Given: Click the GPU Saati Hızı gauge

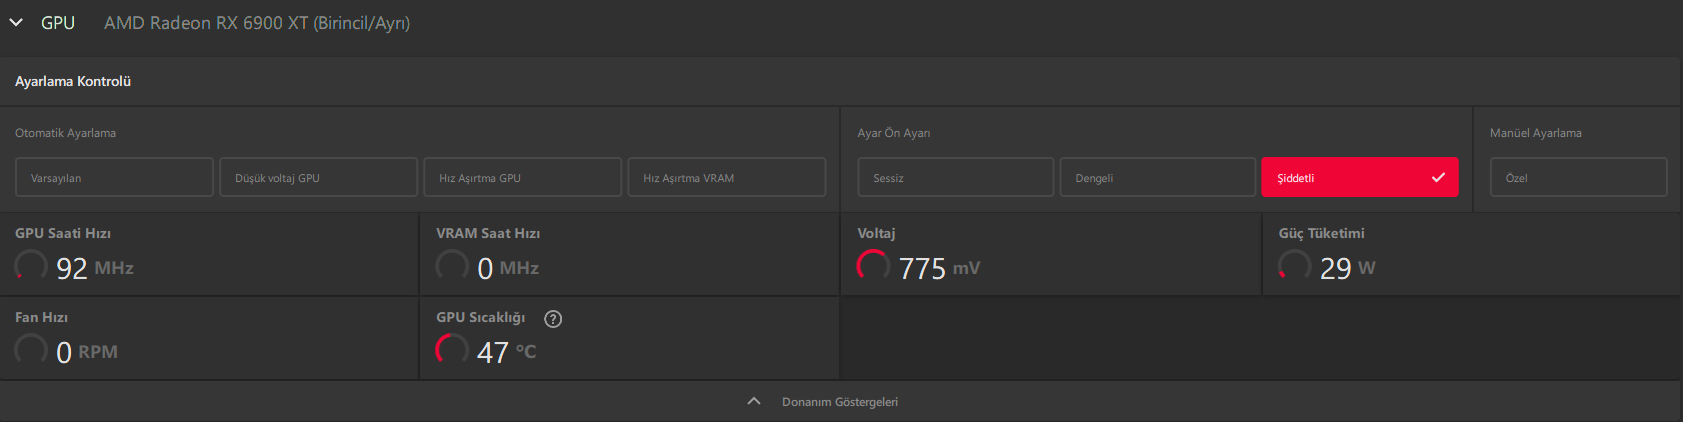Looking at the screenshot, I should pos(31,266).
